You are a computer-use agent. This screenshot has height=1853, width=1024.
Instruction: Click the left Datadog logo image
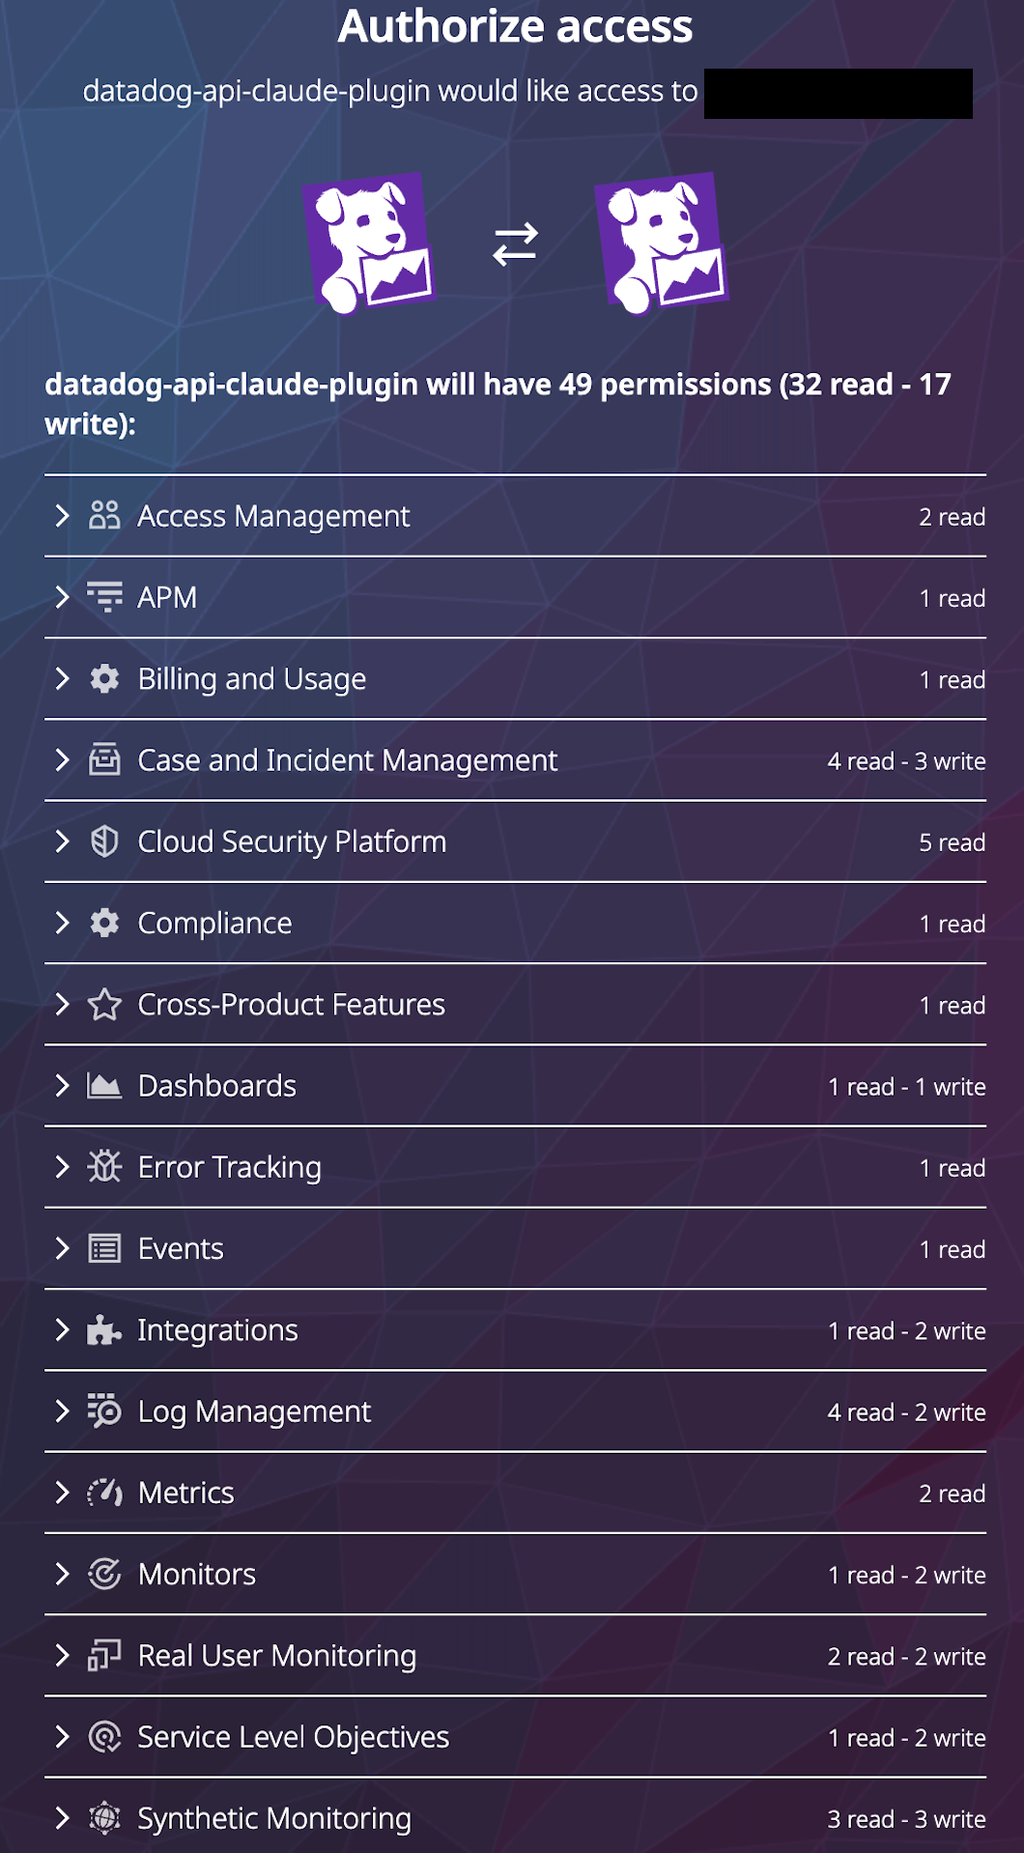pyautogui.click(x=369, y=243)
